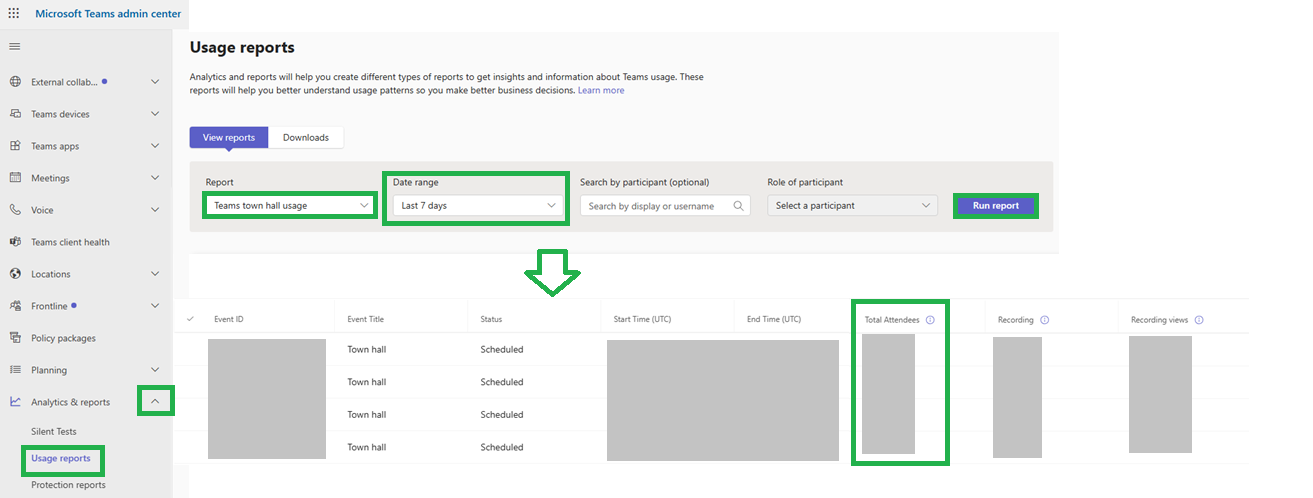Image resolution: width=1313 pixels, height=498 pixels.
Task: Switch to the Downloads tab
Action: 306,138
